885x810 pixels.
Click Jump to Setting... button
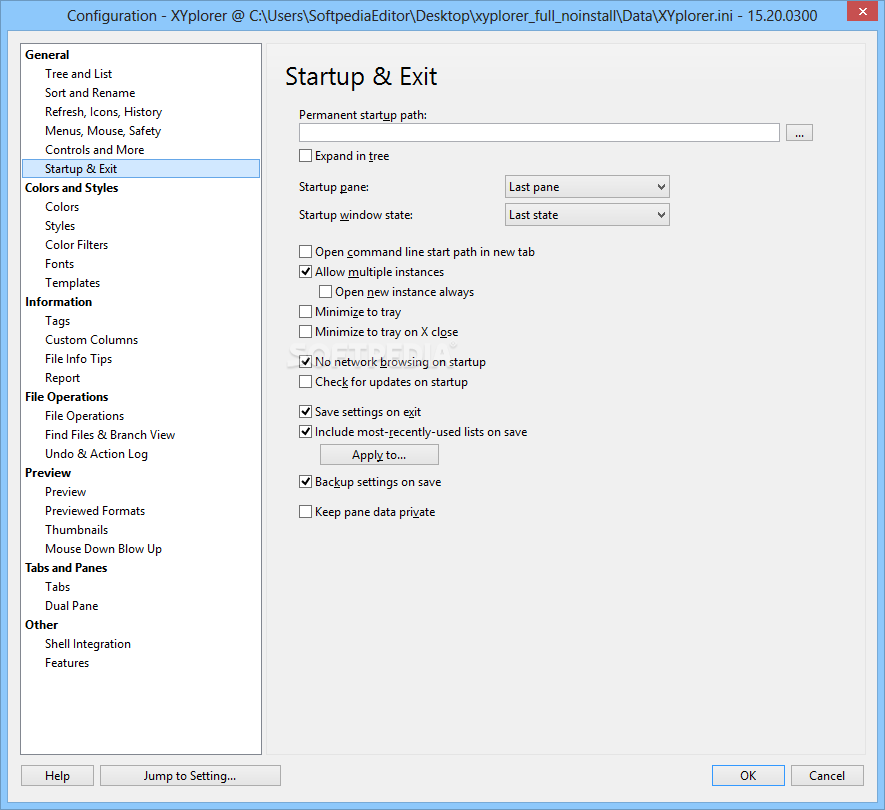[190, 776]
